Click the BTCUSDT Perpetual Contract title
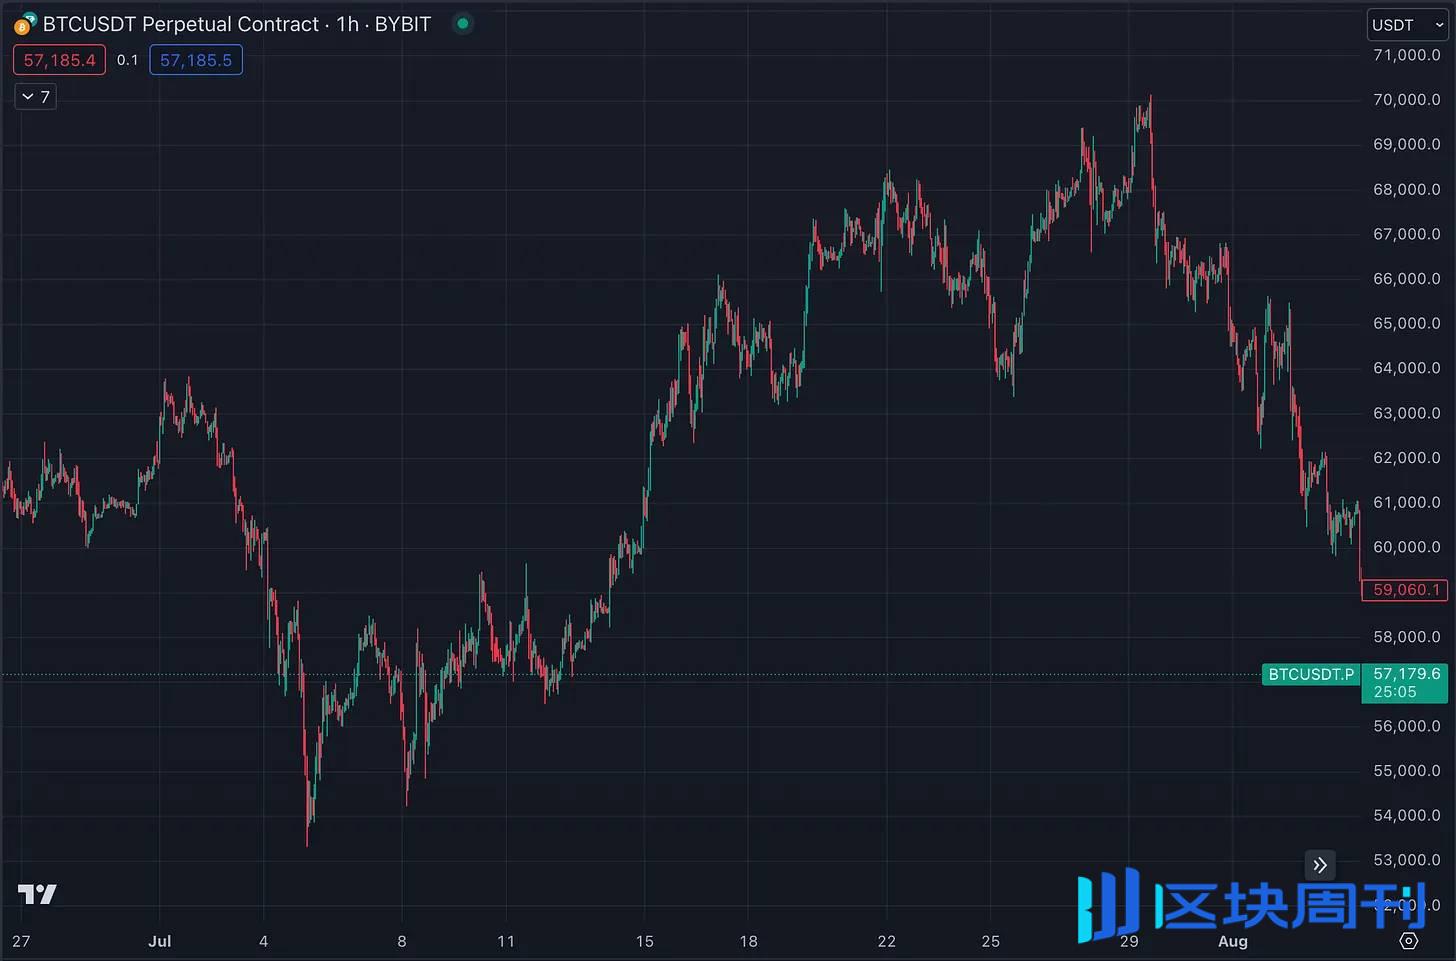Viewport: 1456px width, 961px height. coord(181,24)
